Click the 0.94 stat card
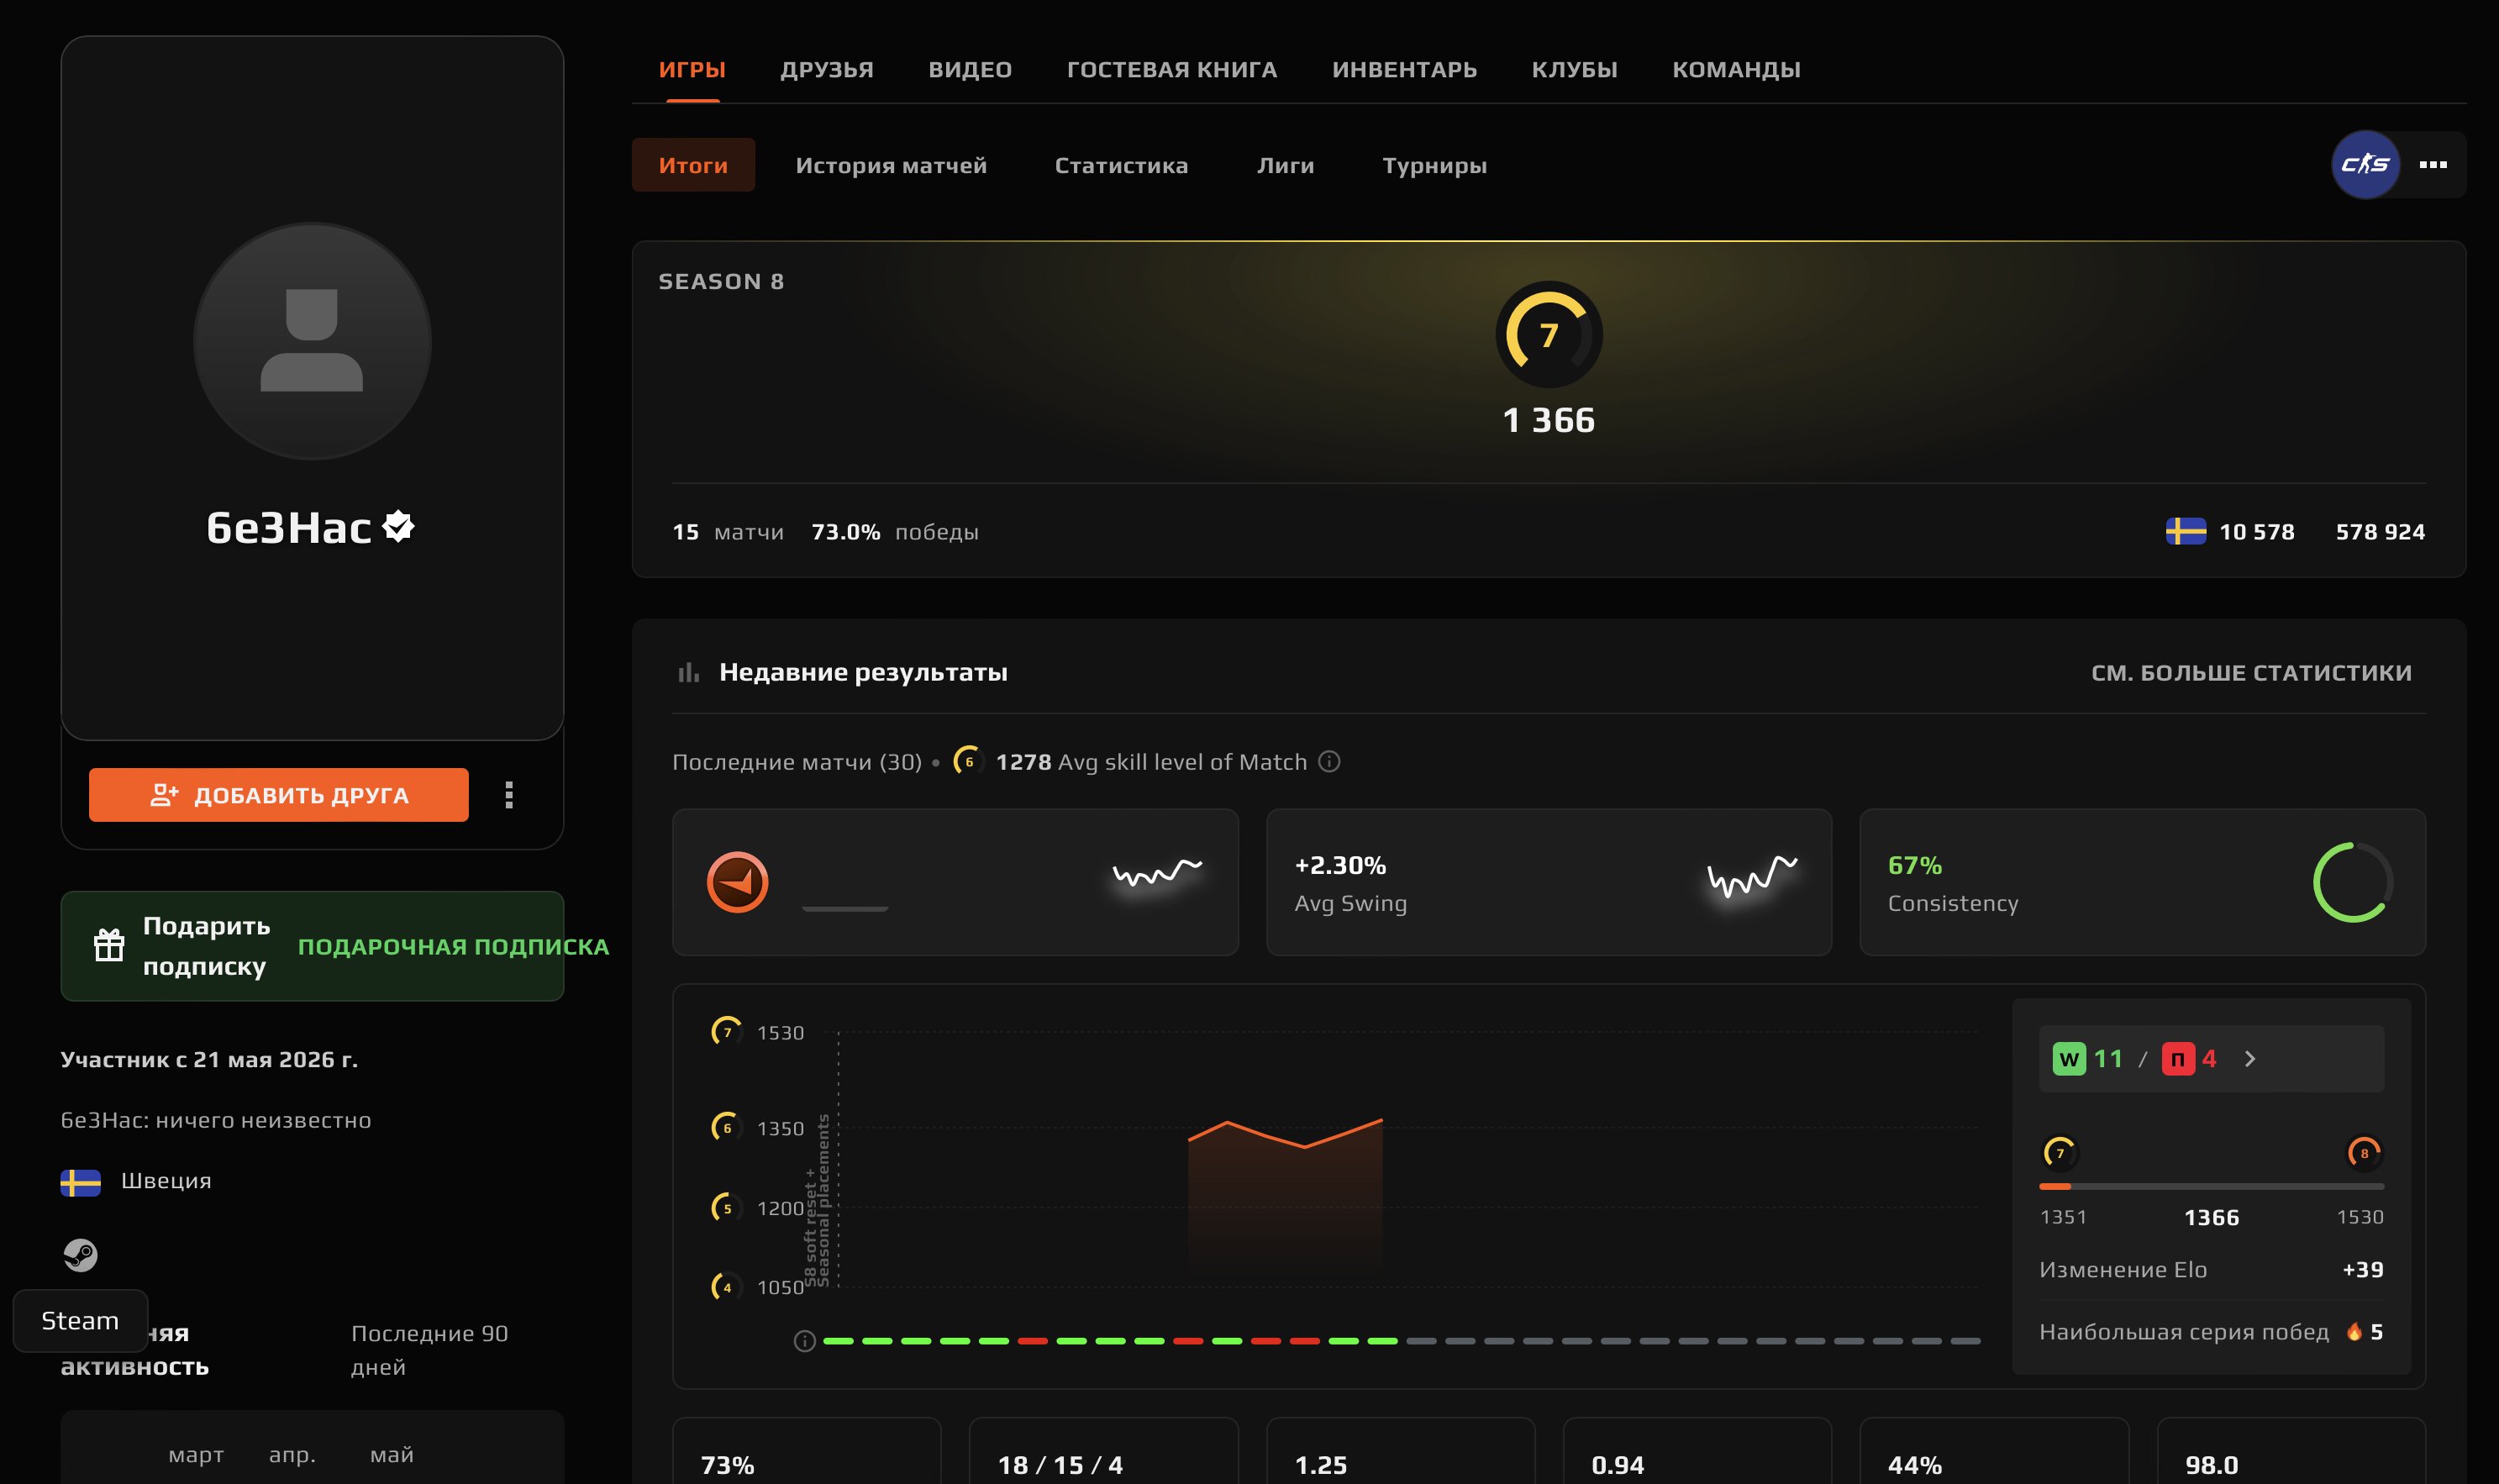 (1697, 1451)
